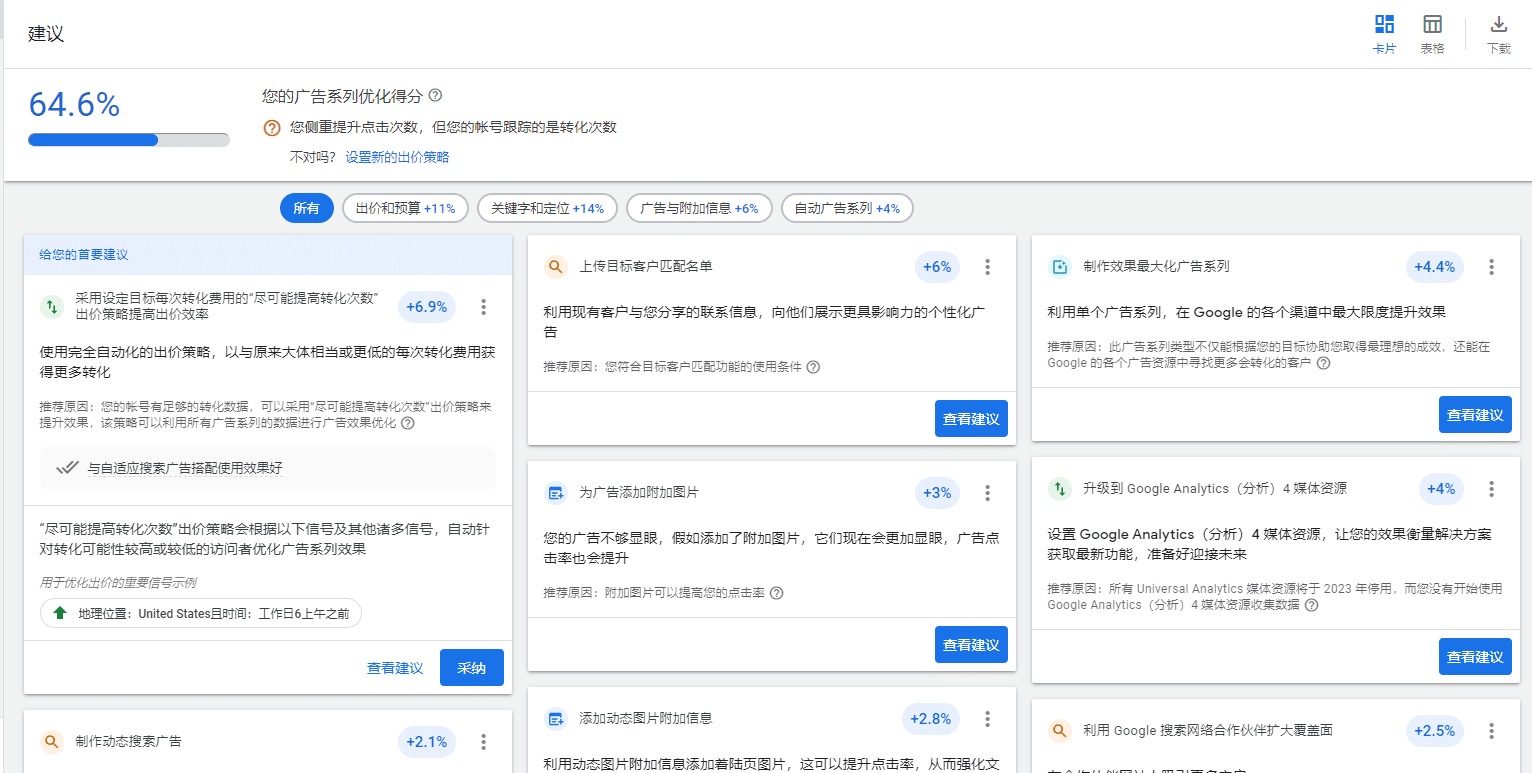Open more options on 添加动态图片附加信息 card
This screenshot has width=1532, height=773.
click(987, 719)
